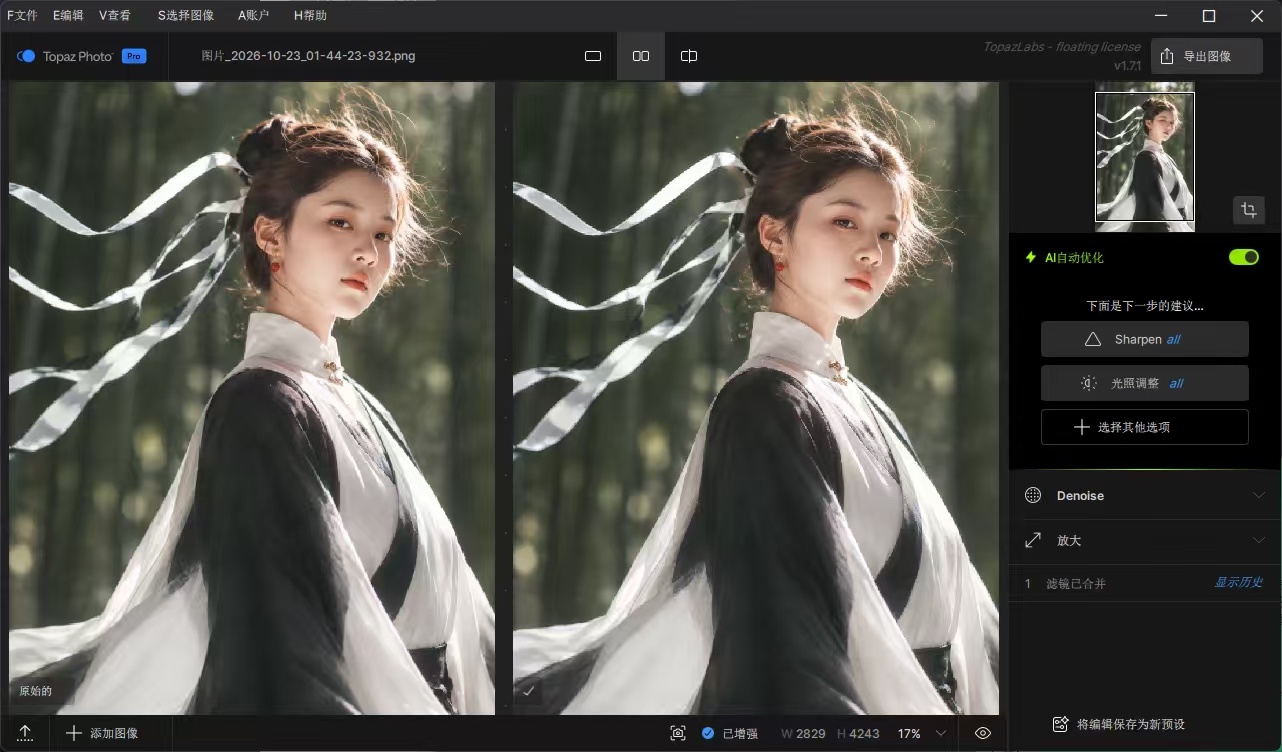
Task: Open the 17% zoom level dropdown
Action: [920, 733]
